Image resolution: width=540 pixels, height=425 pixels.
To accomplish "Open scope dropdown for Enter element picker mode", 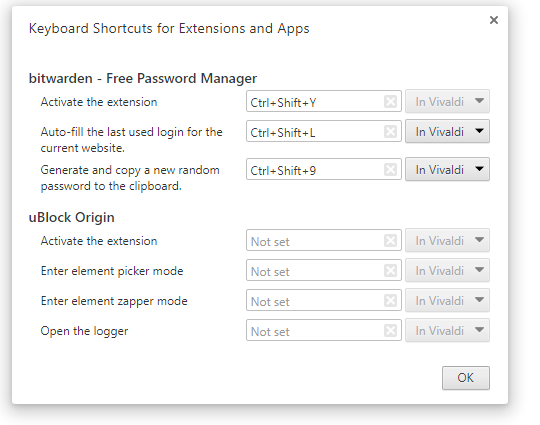I will click(447, 270).
